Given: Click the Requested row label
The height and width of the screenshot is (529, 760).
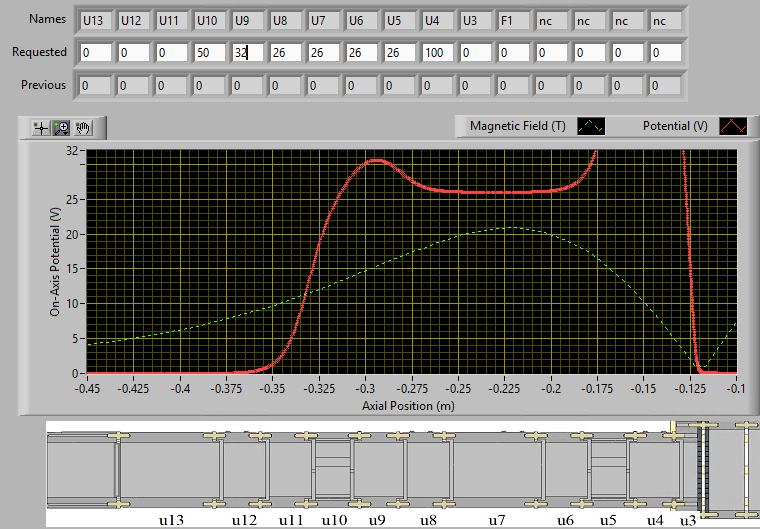Looking at the screenshot, I should (x=39, y=52).
